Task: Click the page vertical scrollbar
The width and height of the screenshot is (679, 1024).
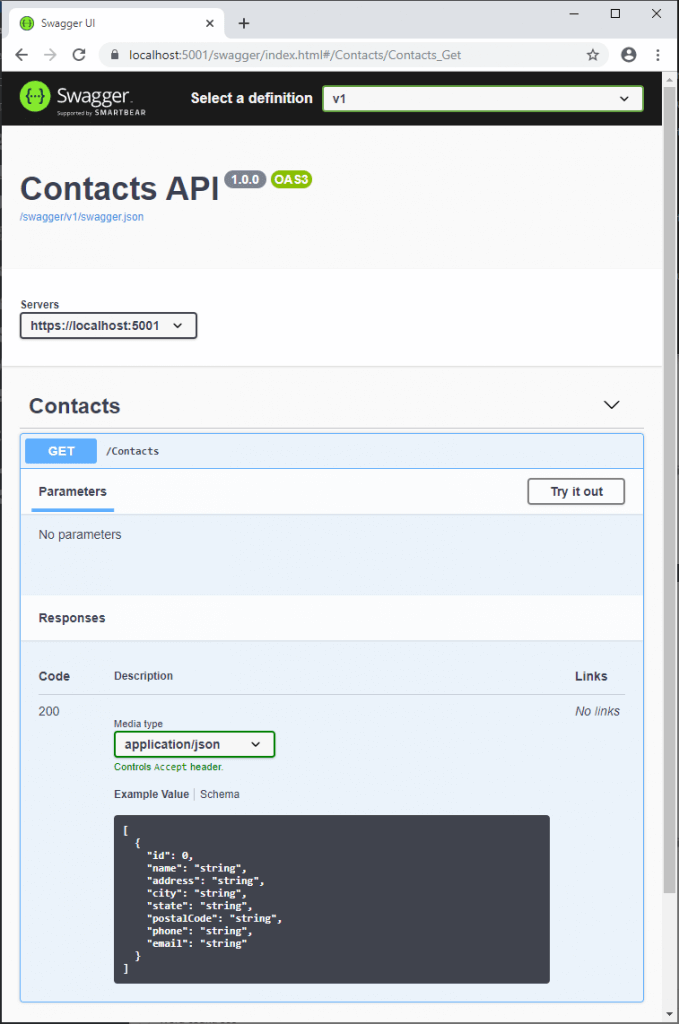Action: pyautogui.click(x=670, y=500)
